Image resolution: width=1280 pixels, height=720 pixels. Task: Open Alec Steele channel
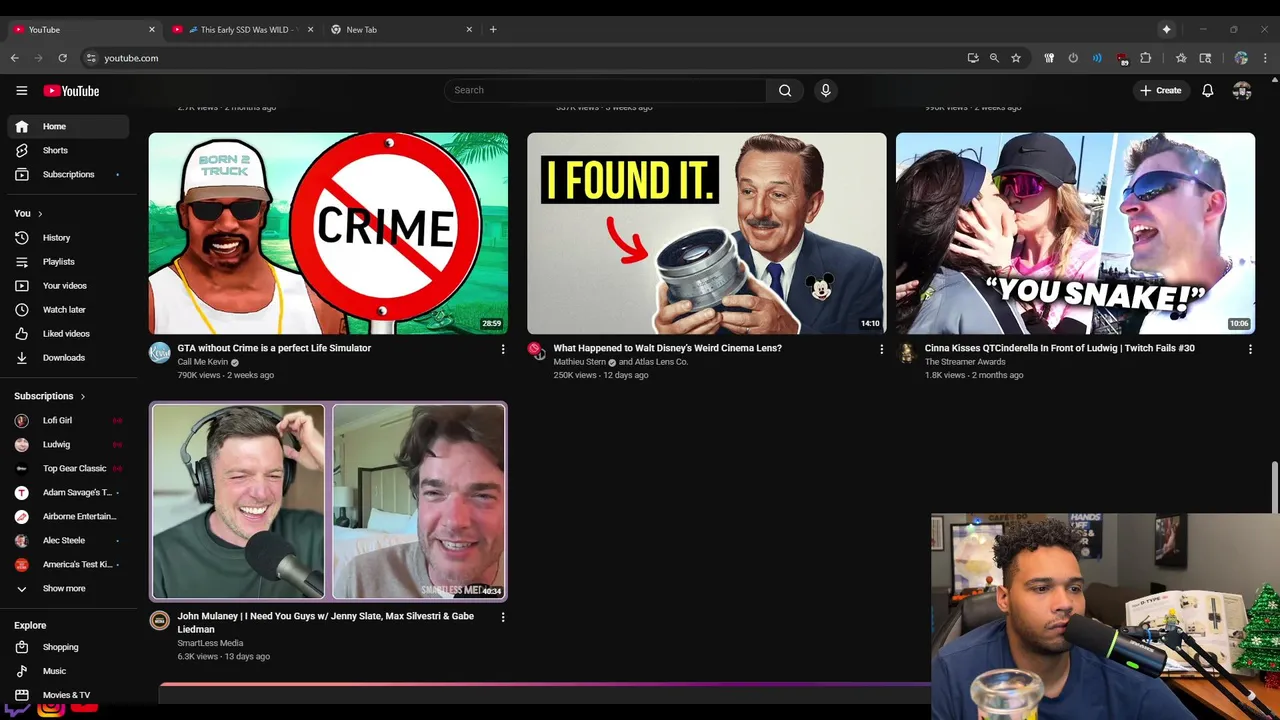(x=68, y=540)
